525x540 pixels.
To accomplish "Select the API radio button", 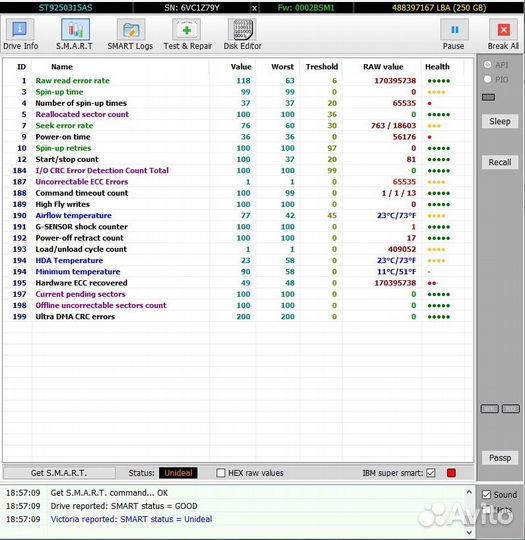I will [487, 65].
